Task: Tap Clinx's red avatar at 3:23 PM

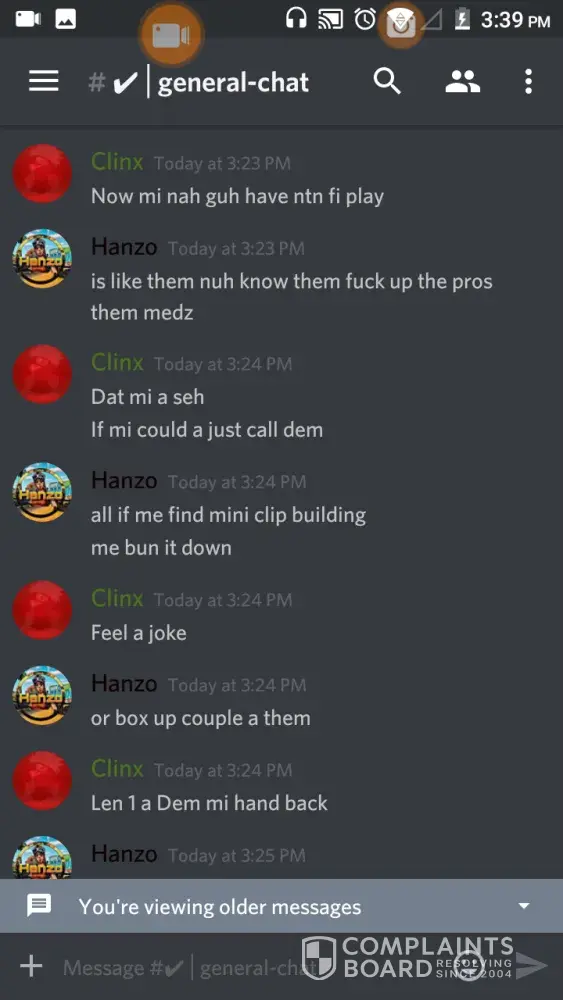Action: tap(42, 173)
